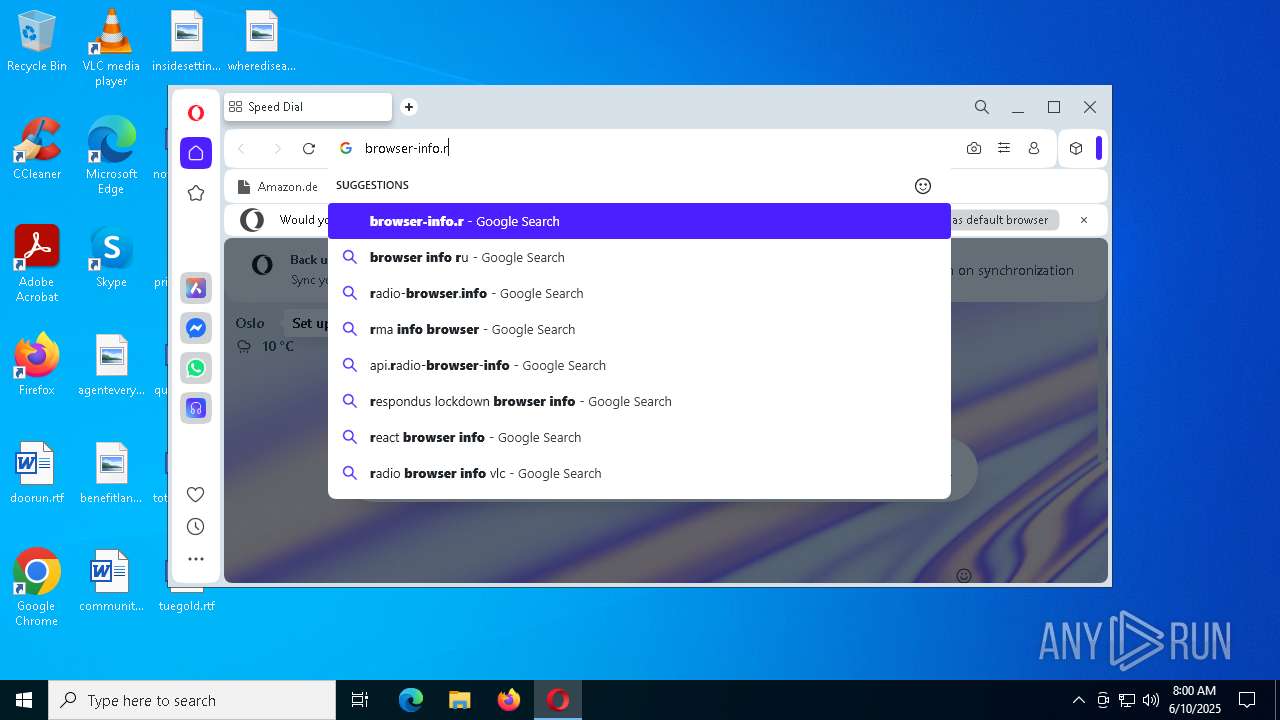
Task: Open the Opera main menu logo
Action: pos(196,113)
